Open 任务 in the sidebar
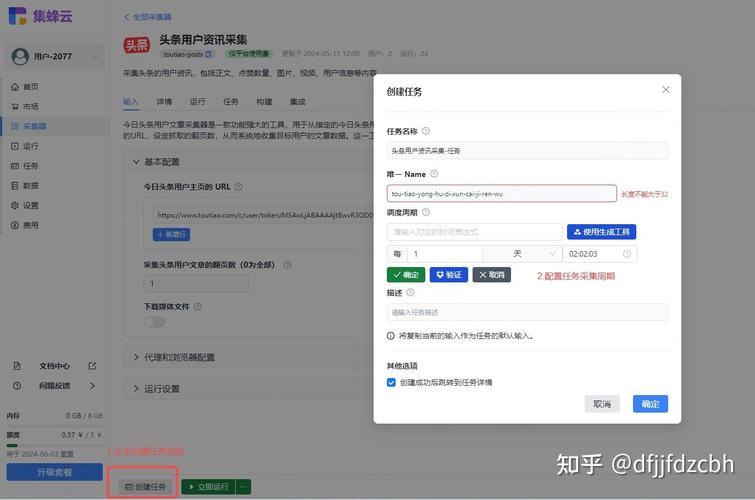 [x=31, y=166]
